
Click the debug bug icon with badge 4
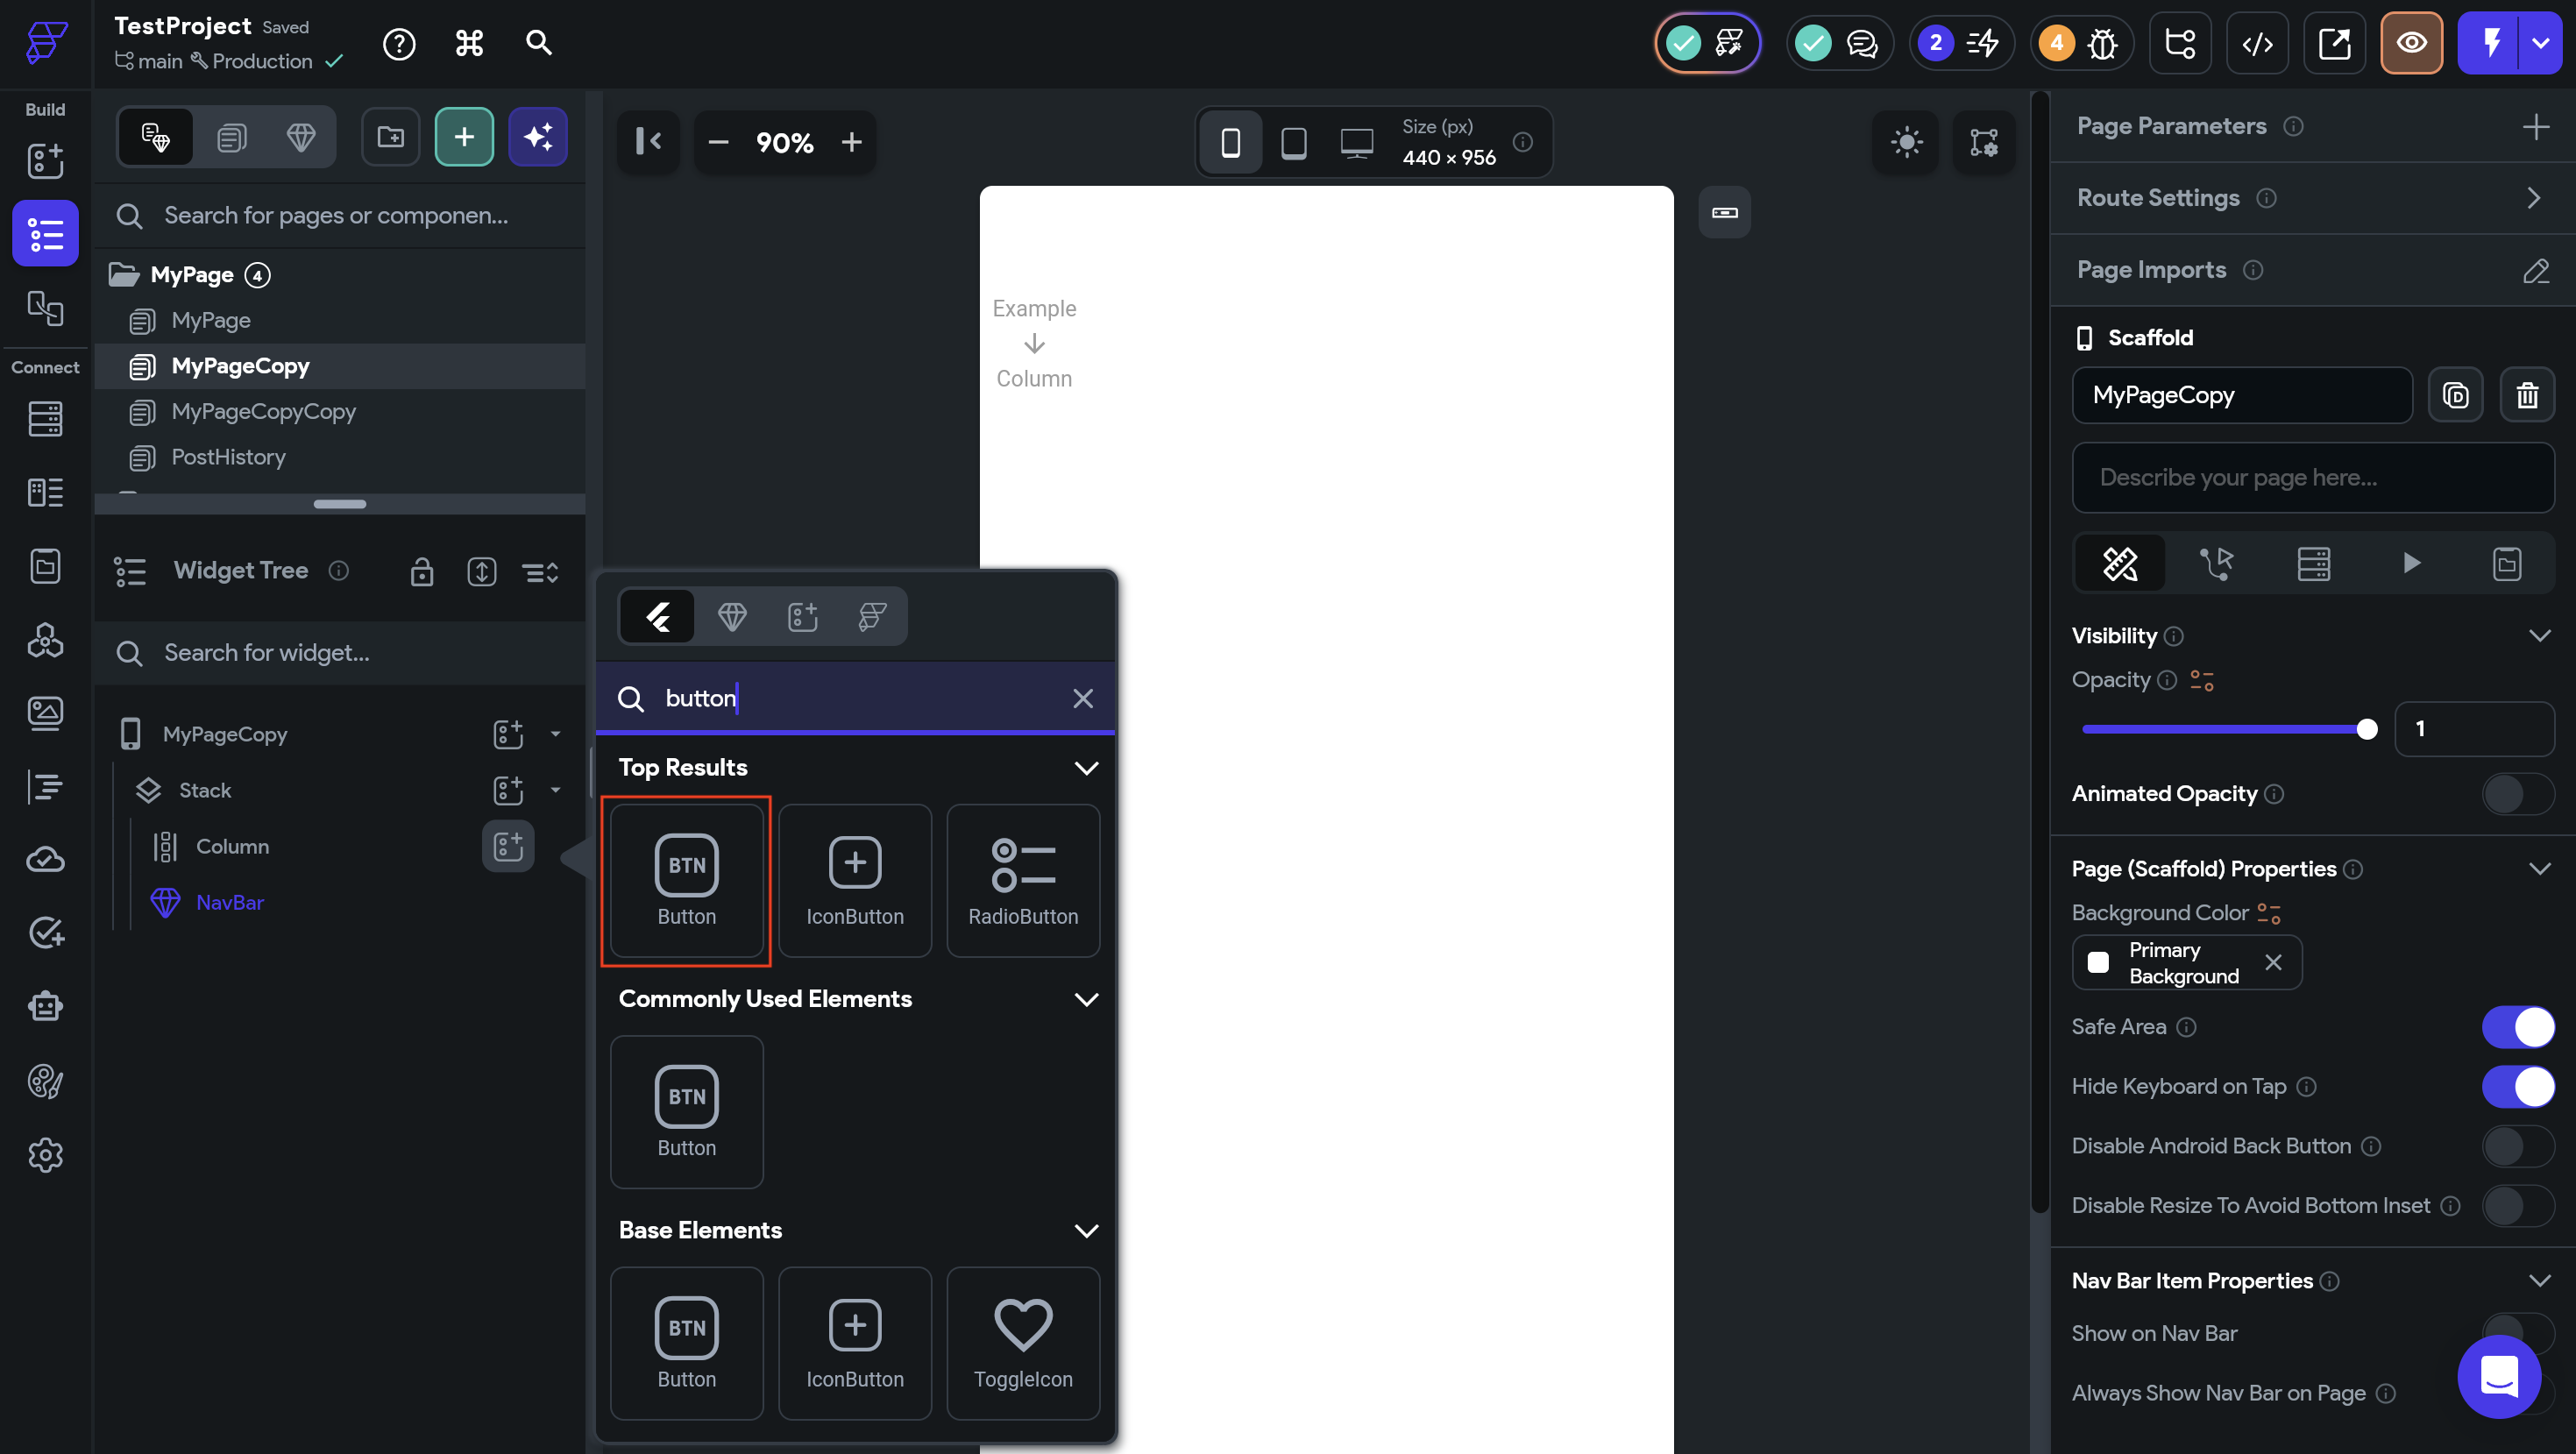[2101, 43]
